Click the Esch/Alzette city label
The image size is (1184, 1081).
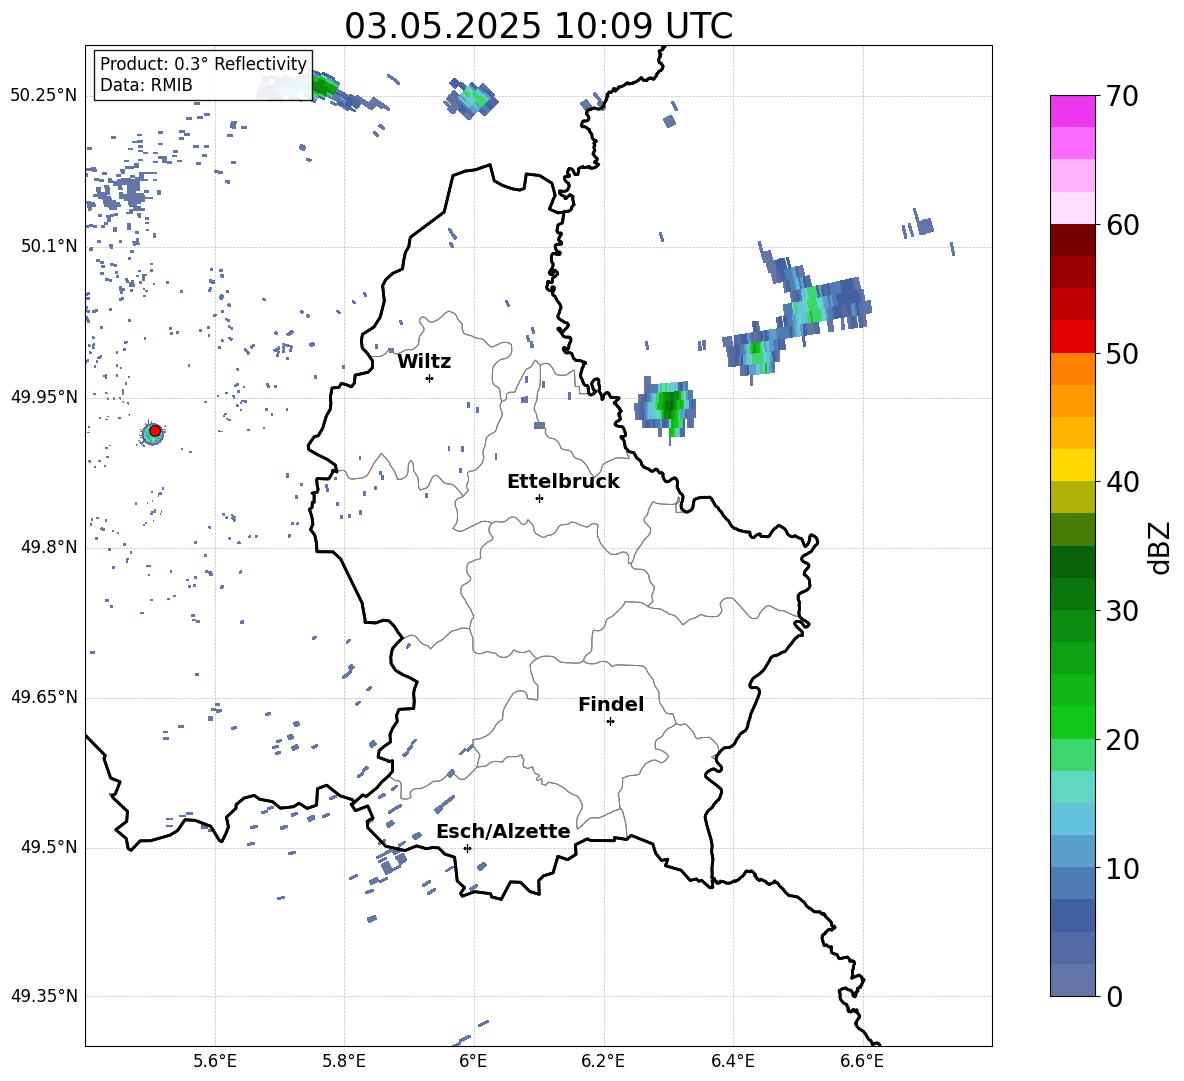[x=503, y=831]
